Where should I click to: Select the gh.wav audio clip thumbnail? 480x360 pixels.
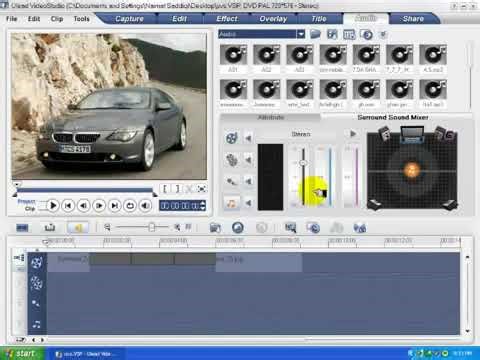click(366, 89)
